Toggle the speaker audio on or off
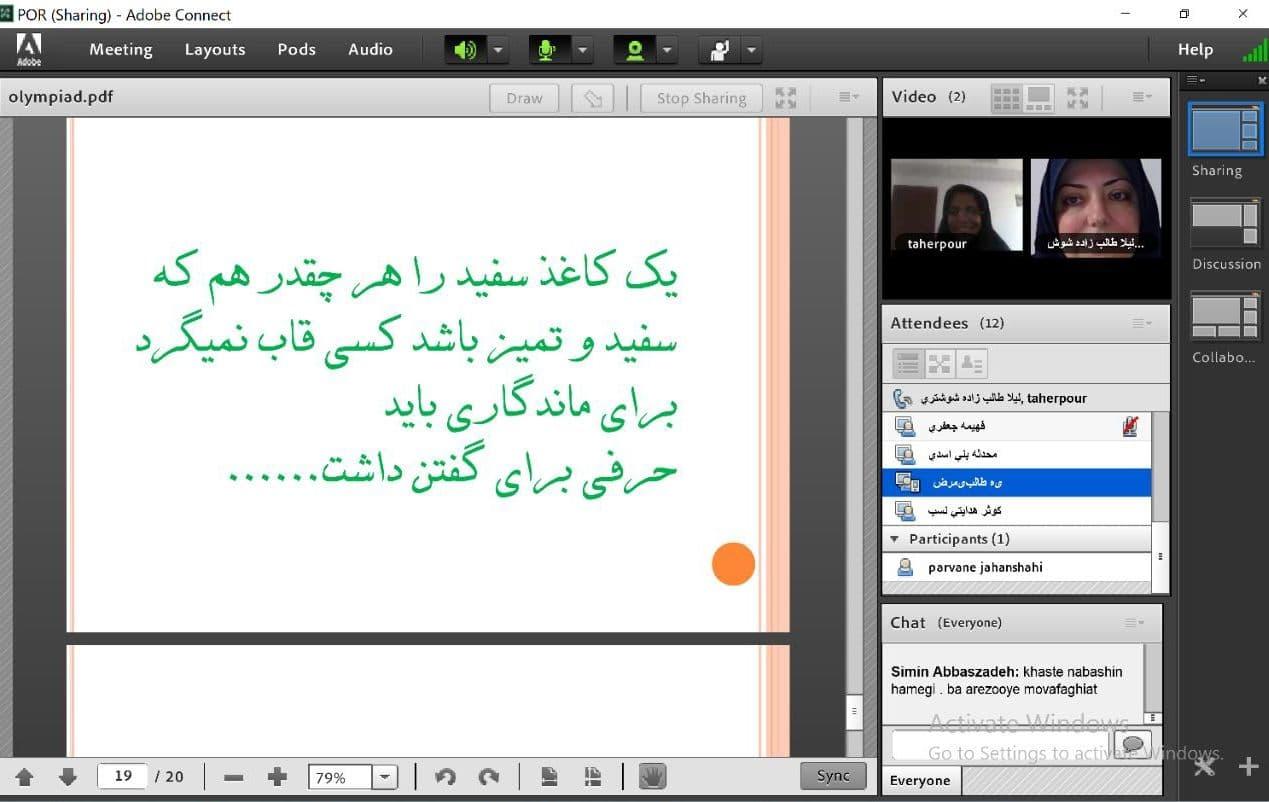Screen dimensions: 1269x802 [465, 50]
